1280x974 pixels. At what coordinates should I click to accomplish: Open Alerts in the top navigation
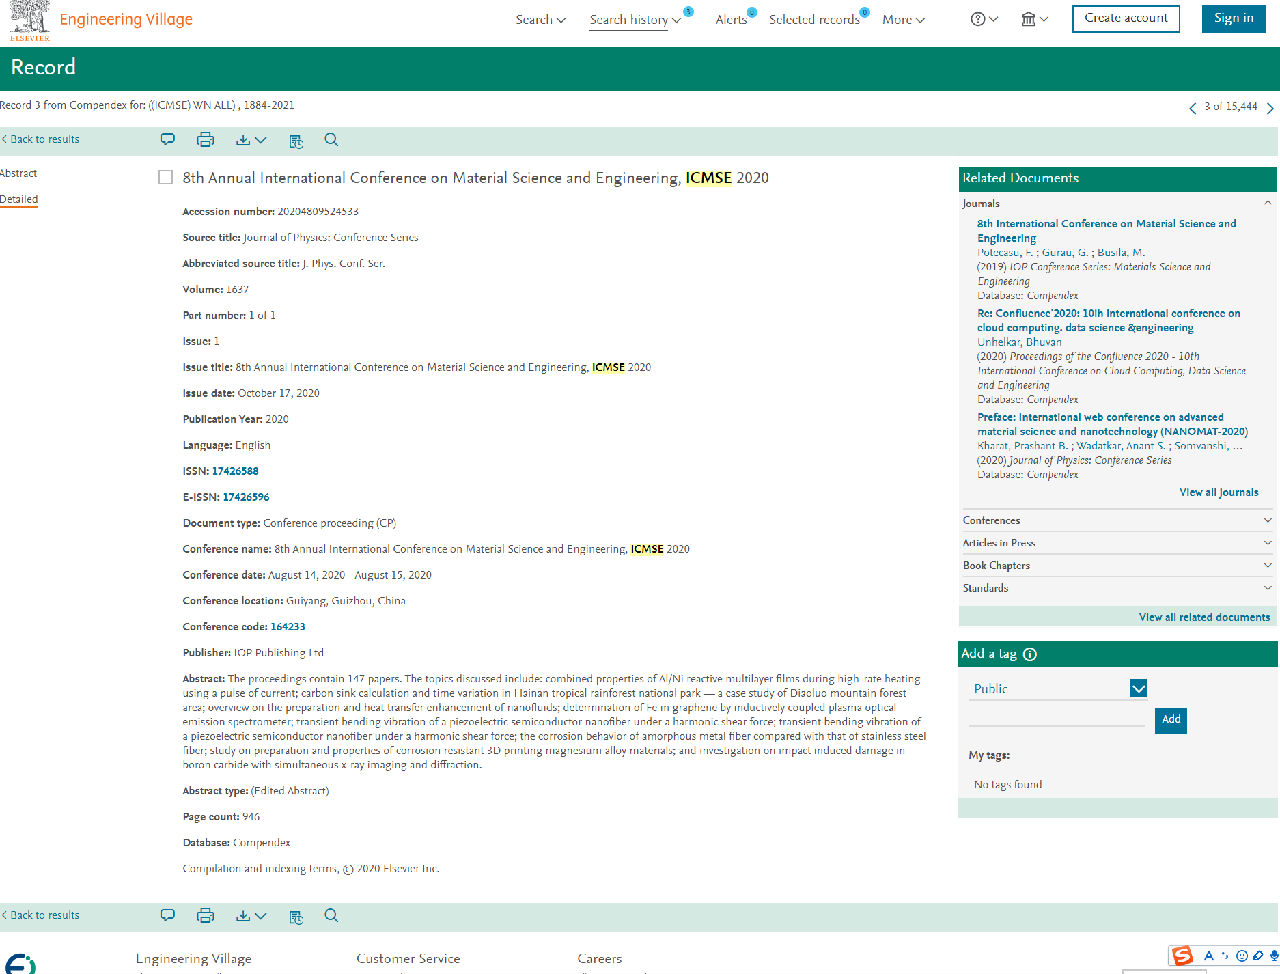732,19
